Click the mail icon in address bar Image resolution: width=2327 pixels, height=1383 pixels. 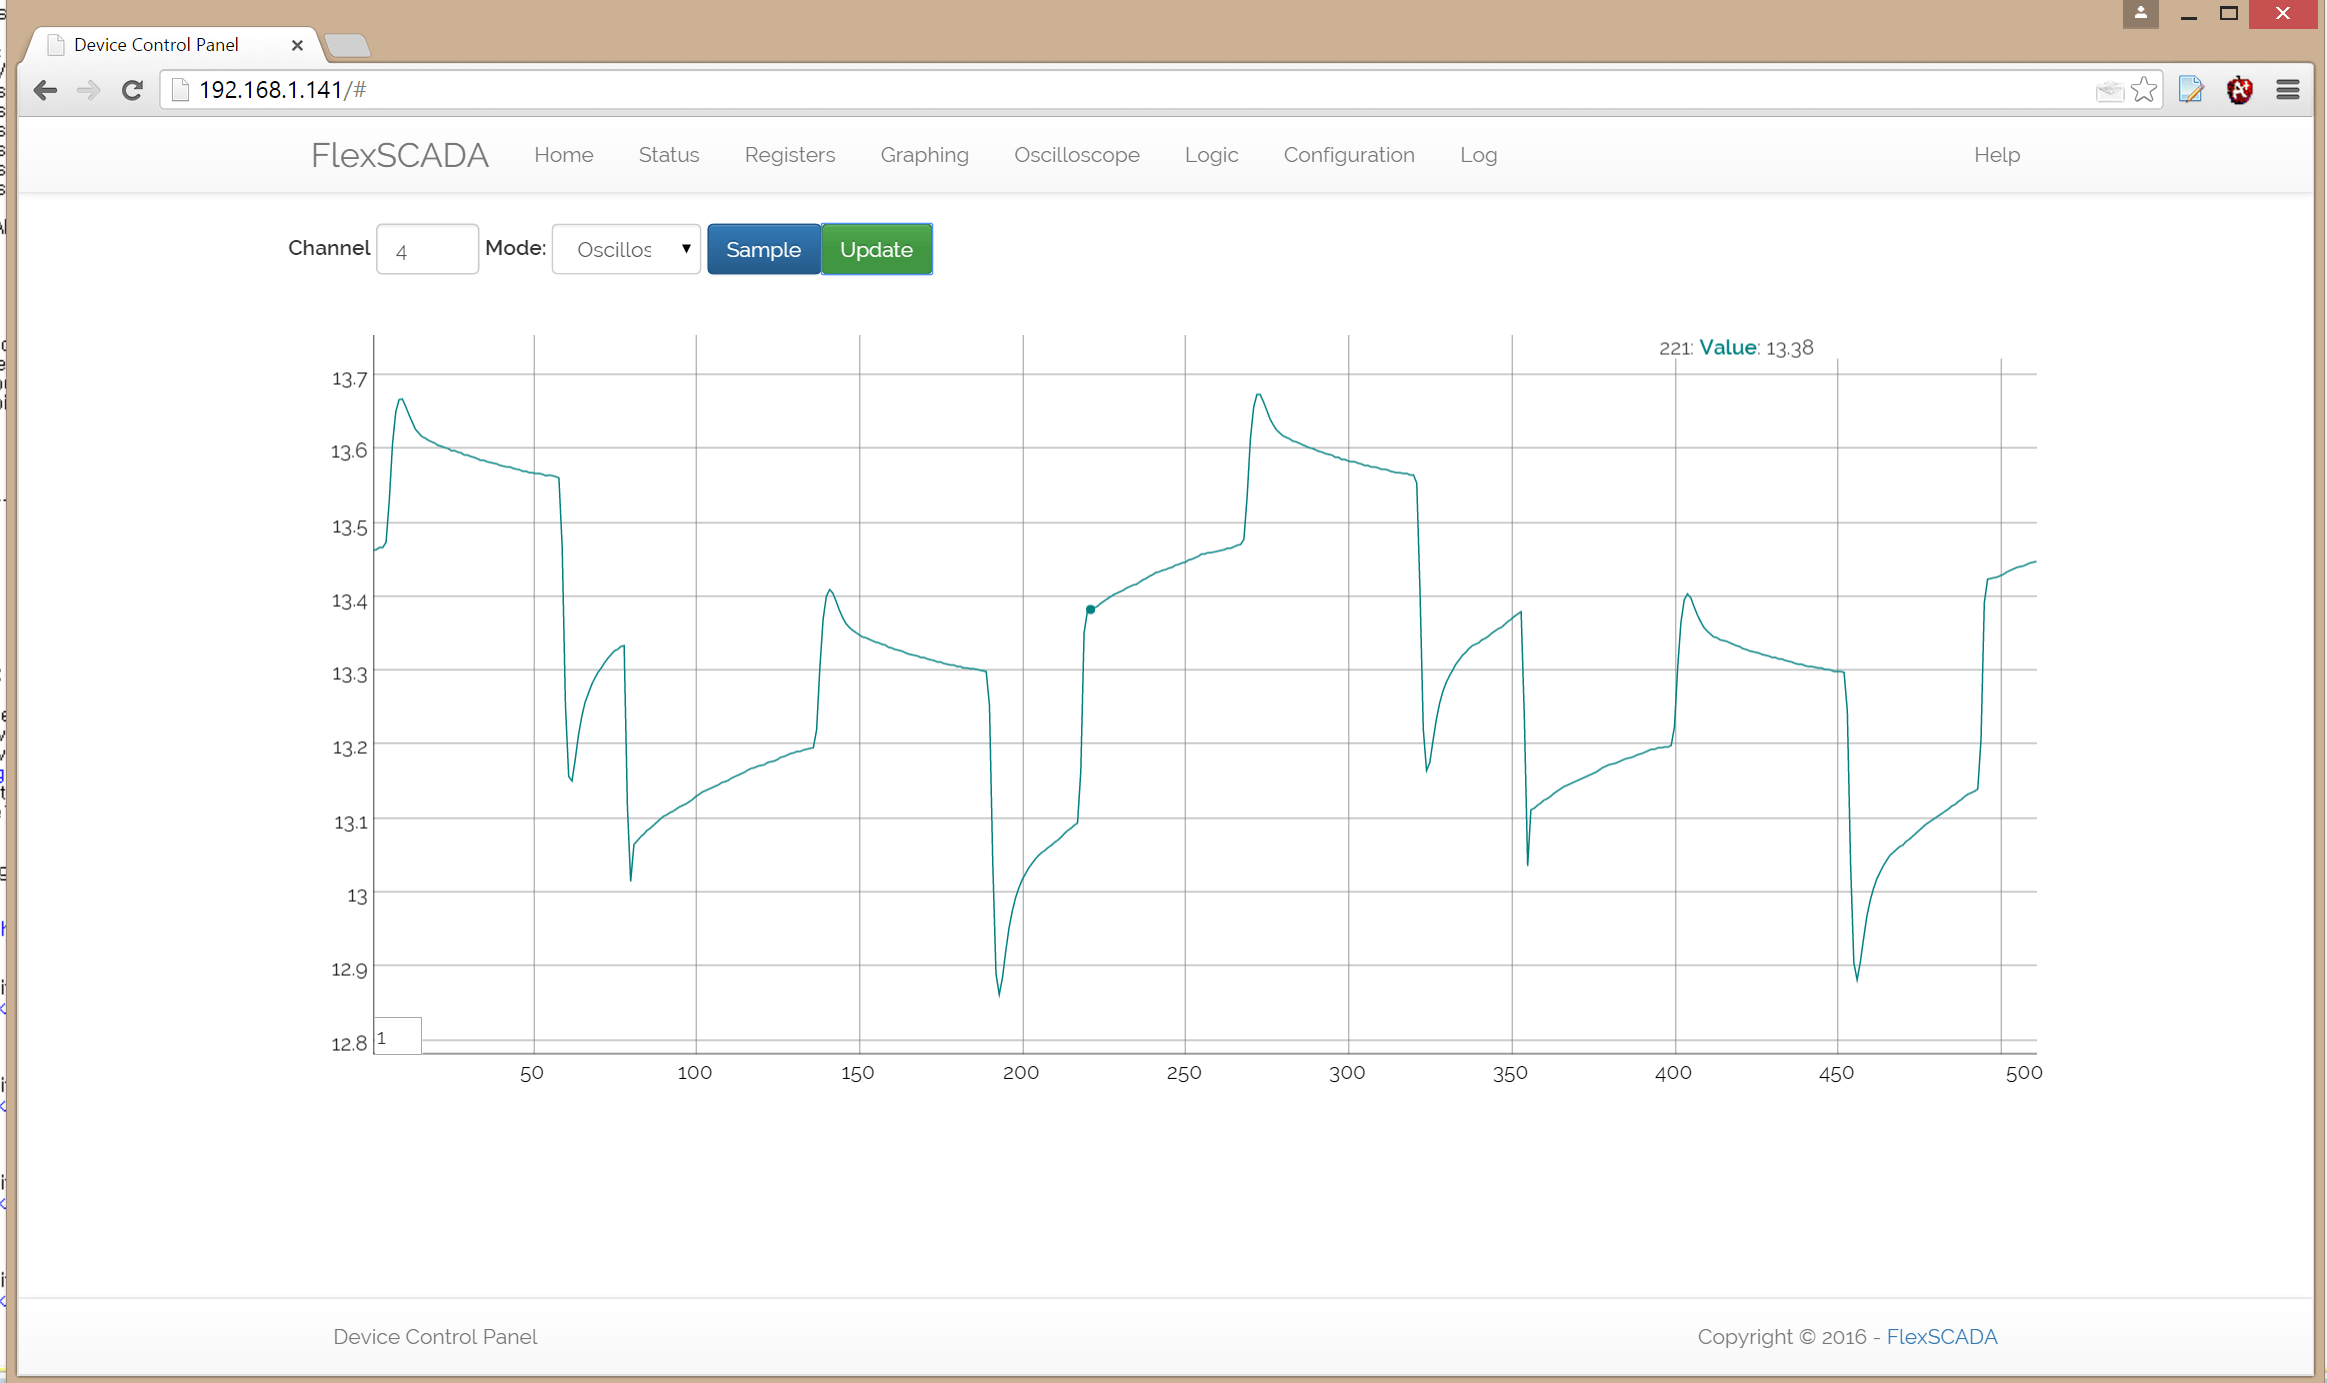click(2109, 91)
